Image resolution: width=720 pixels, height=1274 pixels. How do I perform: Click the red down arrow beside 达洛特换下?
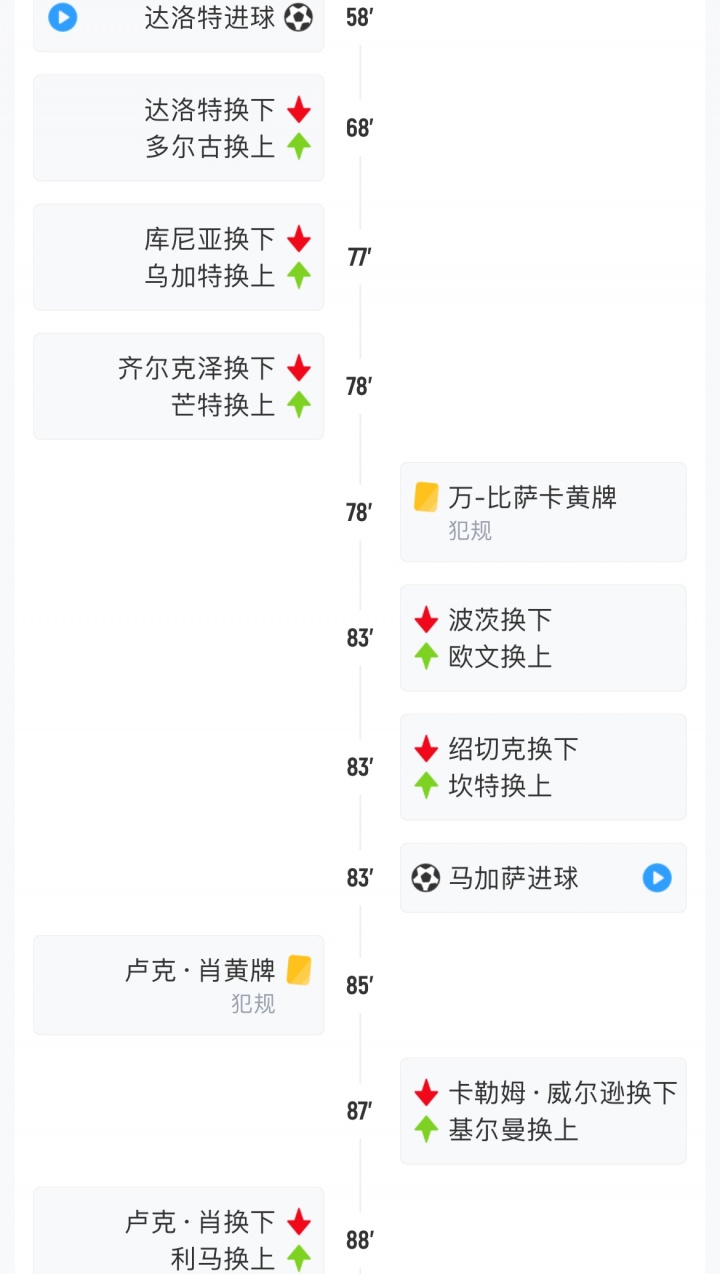click(x=298, y=110)
